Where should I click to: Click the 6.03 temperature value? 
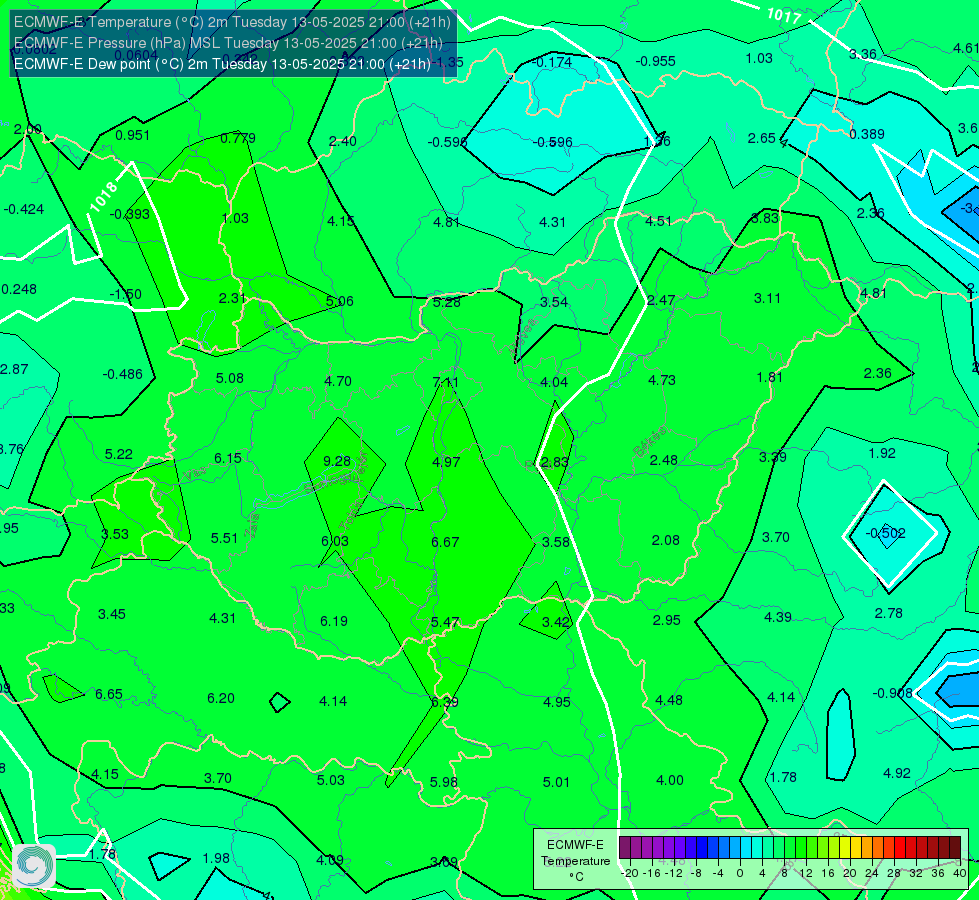pos(335,541)
